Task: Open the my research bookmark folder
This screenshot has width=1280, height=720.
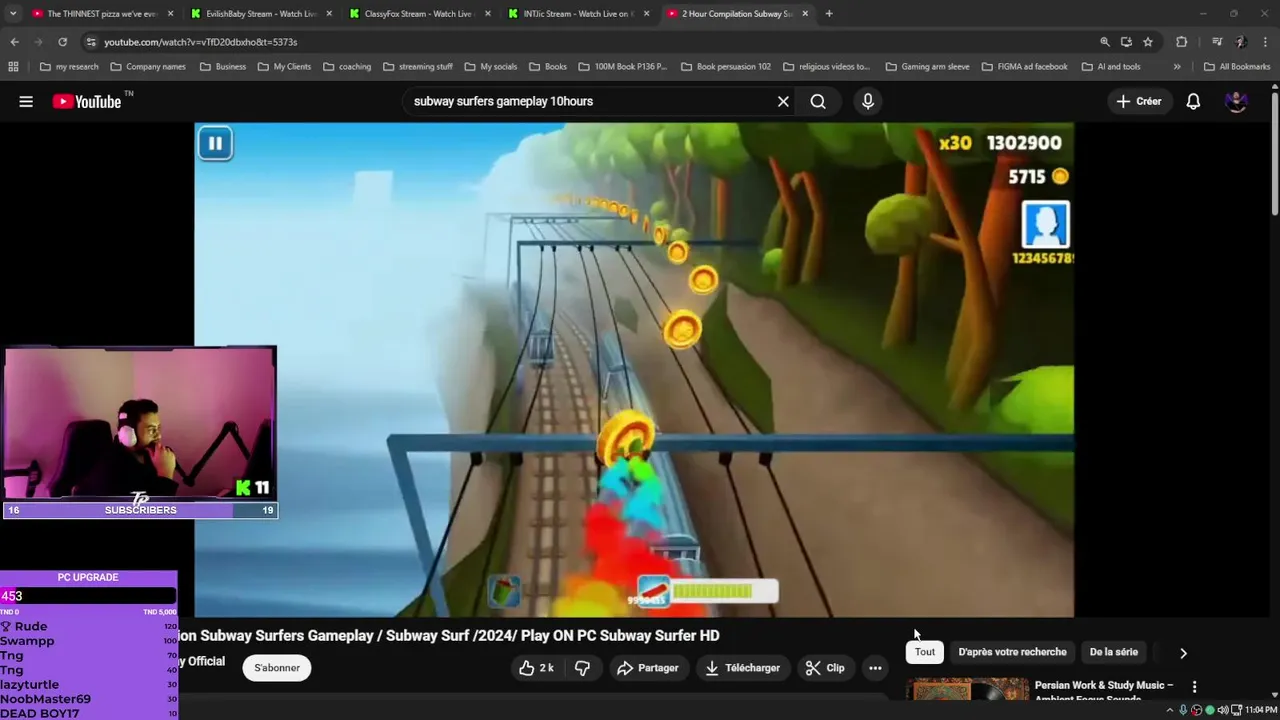Action: 69,67
